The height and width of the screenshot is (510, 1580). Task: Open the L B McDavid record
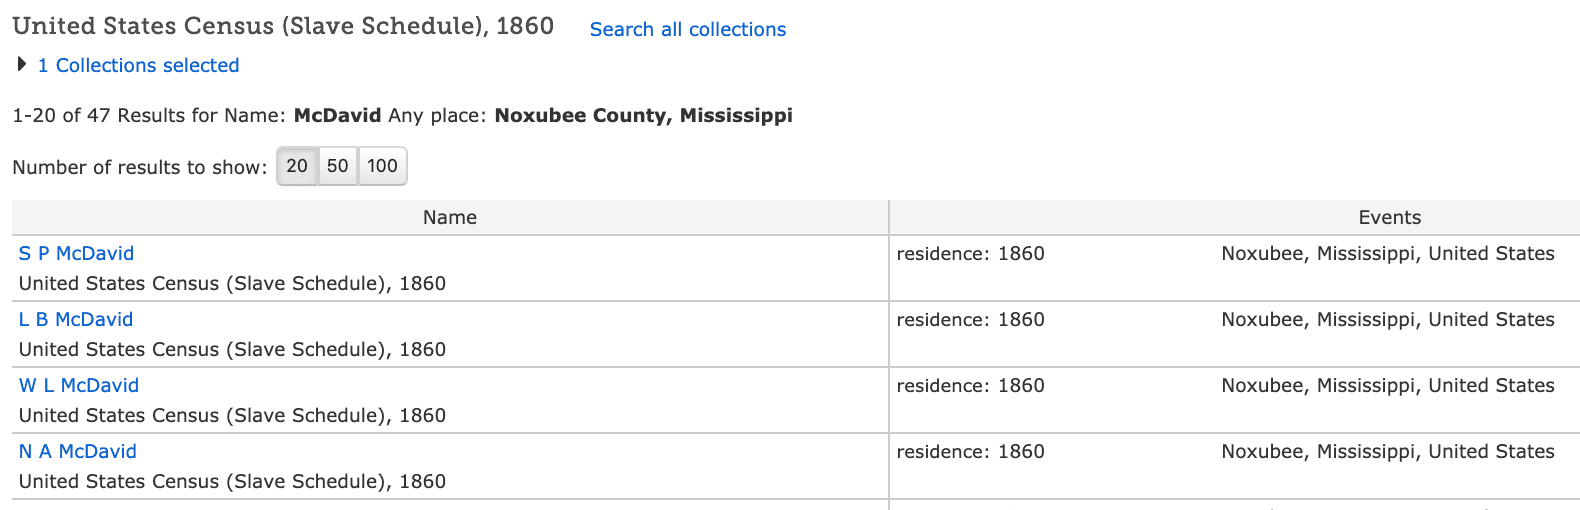(76, 320)
